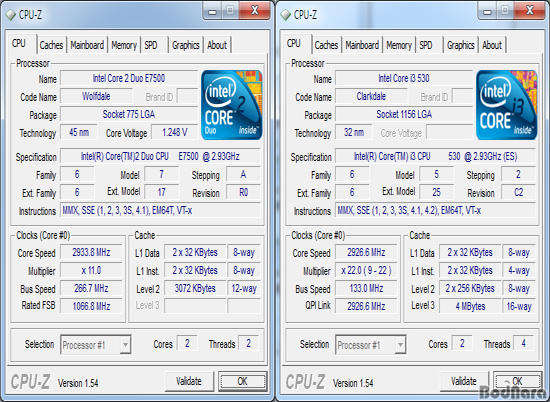The width and height of the screenshot is (550, 402).
Task: Click specification field with i3 530 (ES)
Action: tap(435, 156)
